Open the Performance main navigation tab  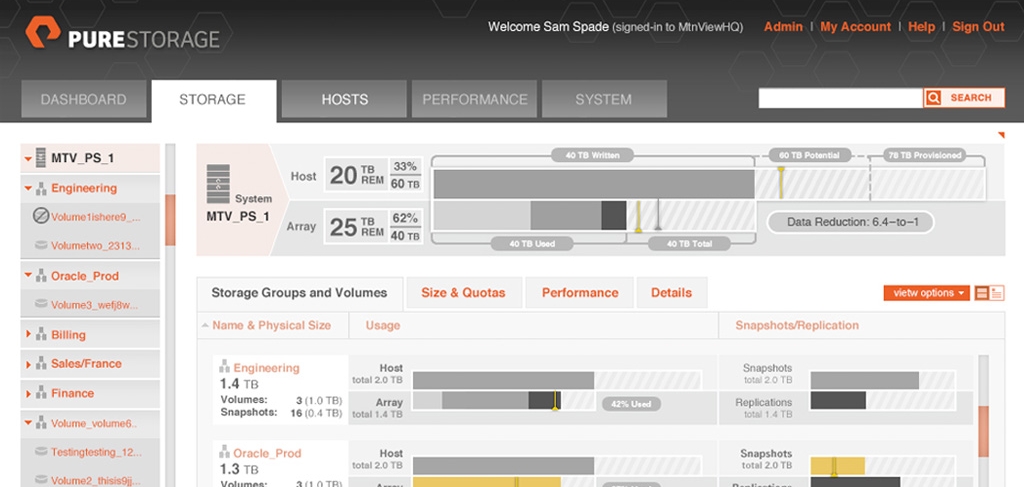(x=474, y=99)
